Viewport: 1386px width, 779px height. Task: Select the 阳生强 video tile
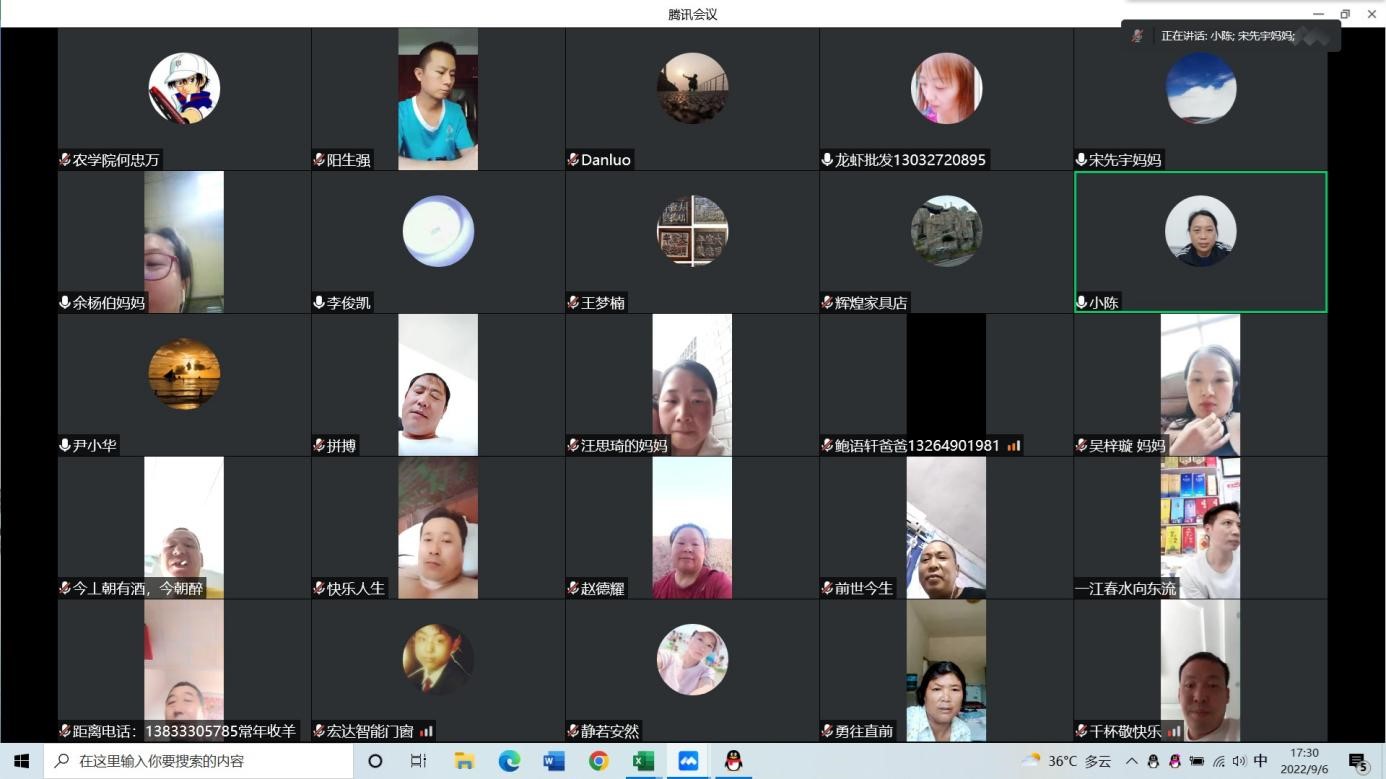pos(438,98)
